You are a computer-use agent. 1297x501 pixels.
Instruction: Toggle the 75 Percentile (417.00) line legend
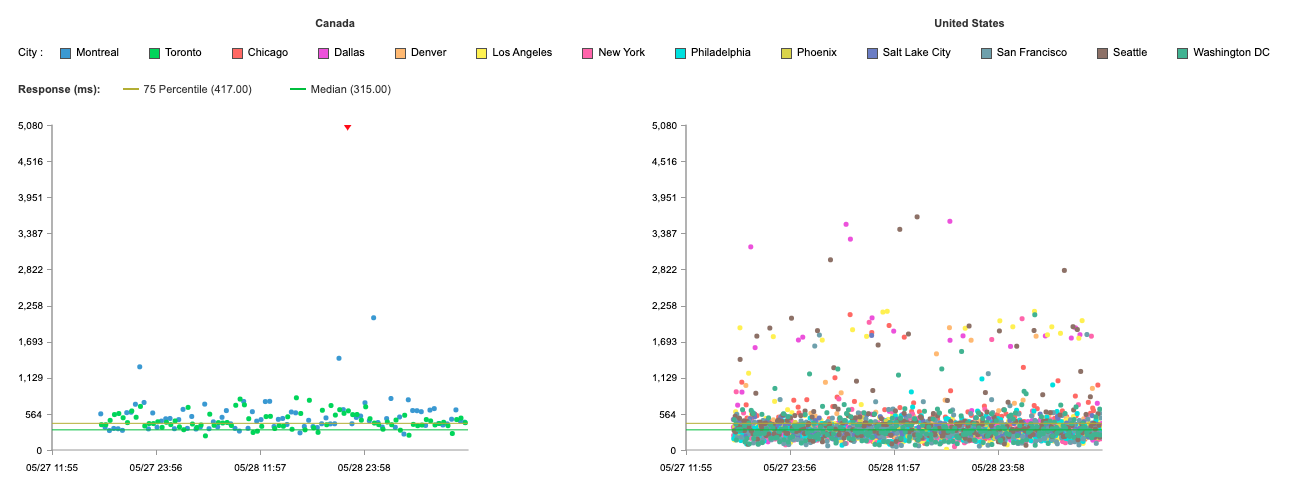(x=187, y=89)
